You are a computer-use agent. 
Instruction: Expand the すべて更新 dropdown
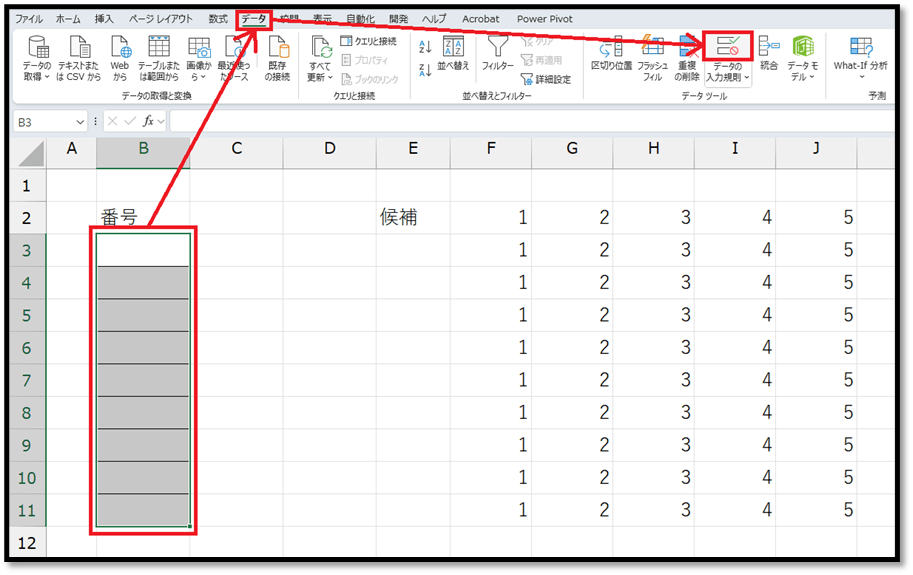pos(319,78)
